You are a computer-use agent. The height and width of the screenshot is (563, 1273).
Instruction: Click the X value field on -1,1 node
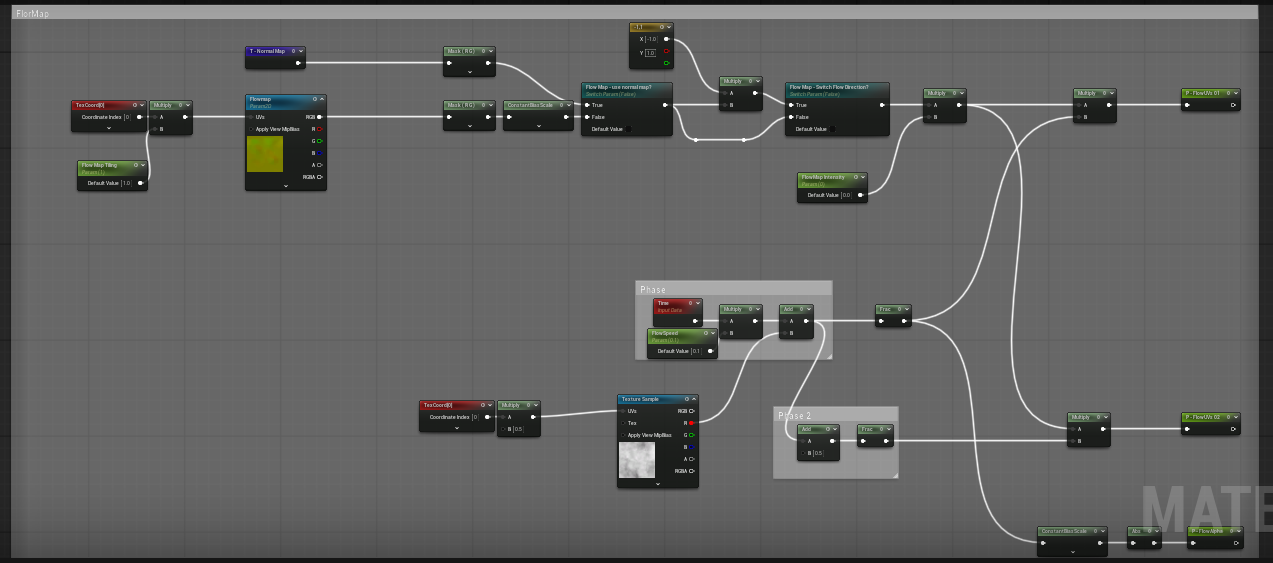(x=650, y=40)
